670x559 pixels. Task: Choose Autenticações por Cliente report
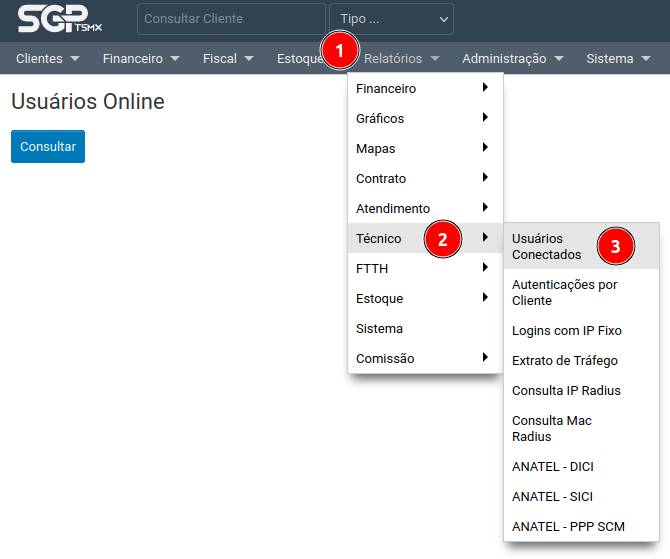(564, 292)
